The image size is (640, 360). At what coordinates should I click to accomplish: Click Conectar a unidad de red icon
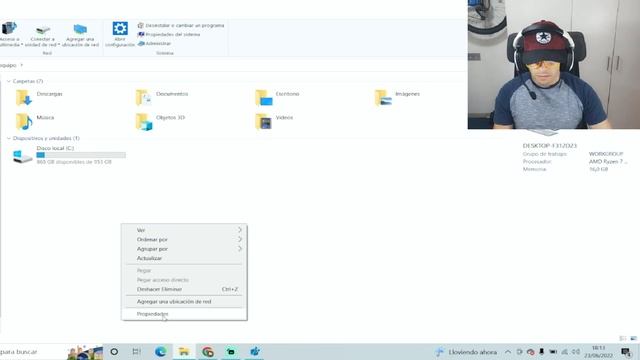pos(42,29)
